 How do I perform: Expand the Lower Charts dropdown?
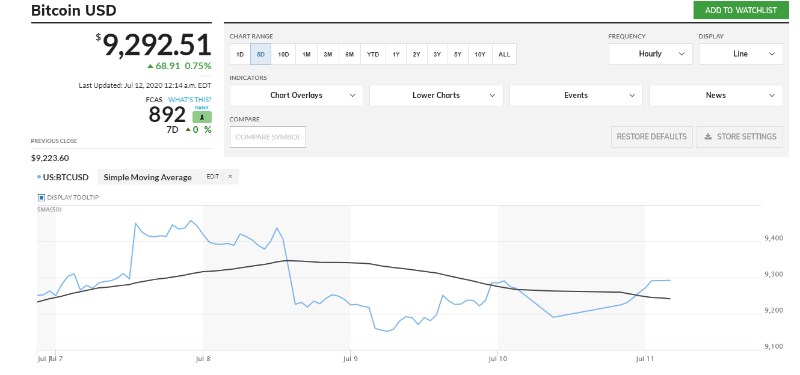[x=436, y=95]
